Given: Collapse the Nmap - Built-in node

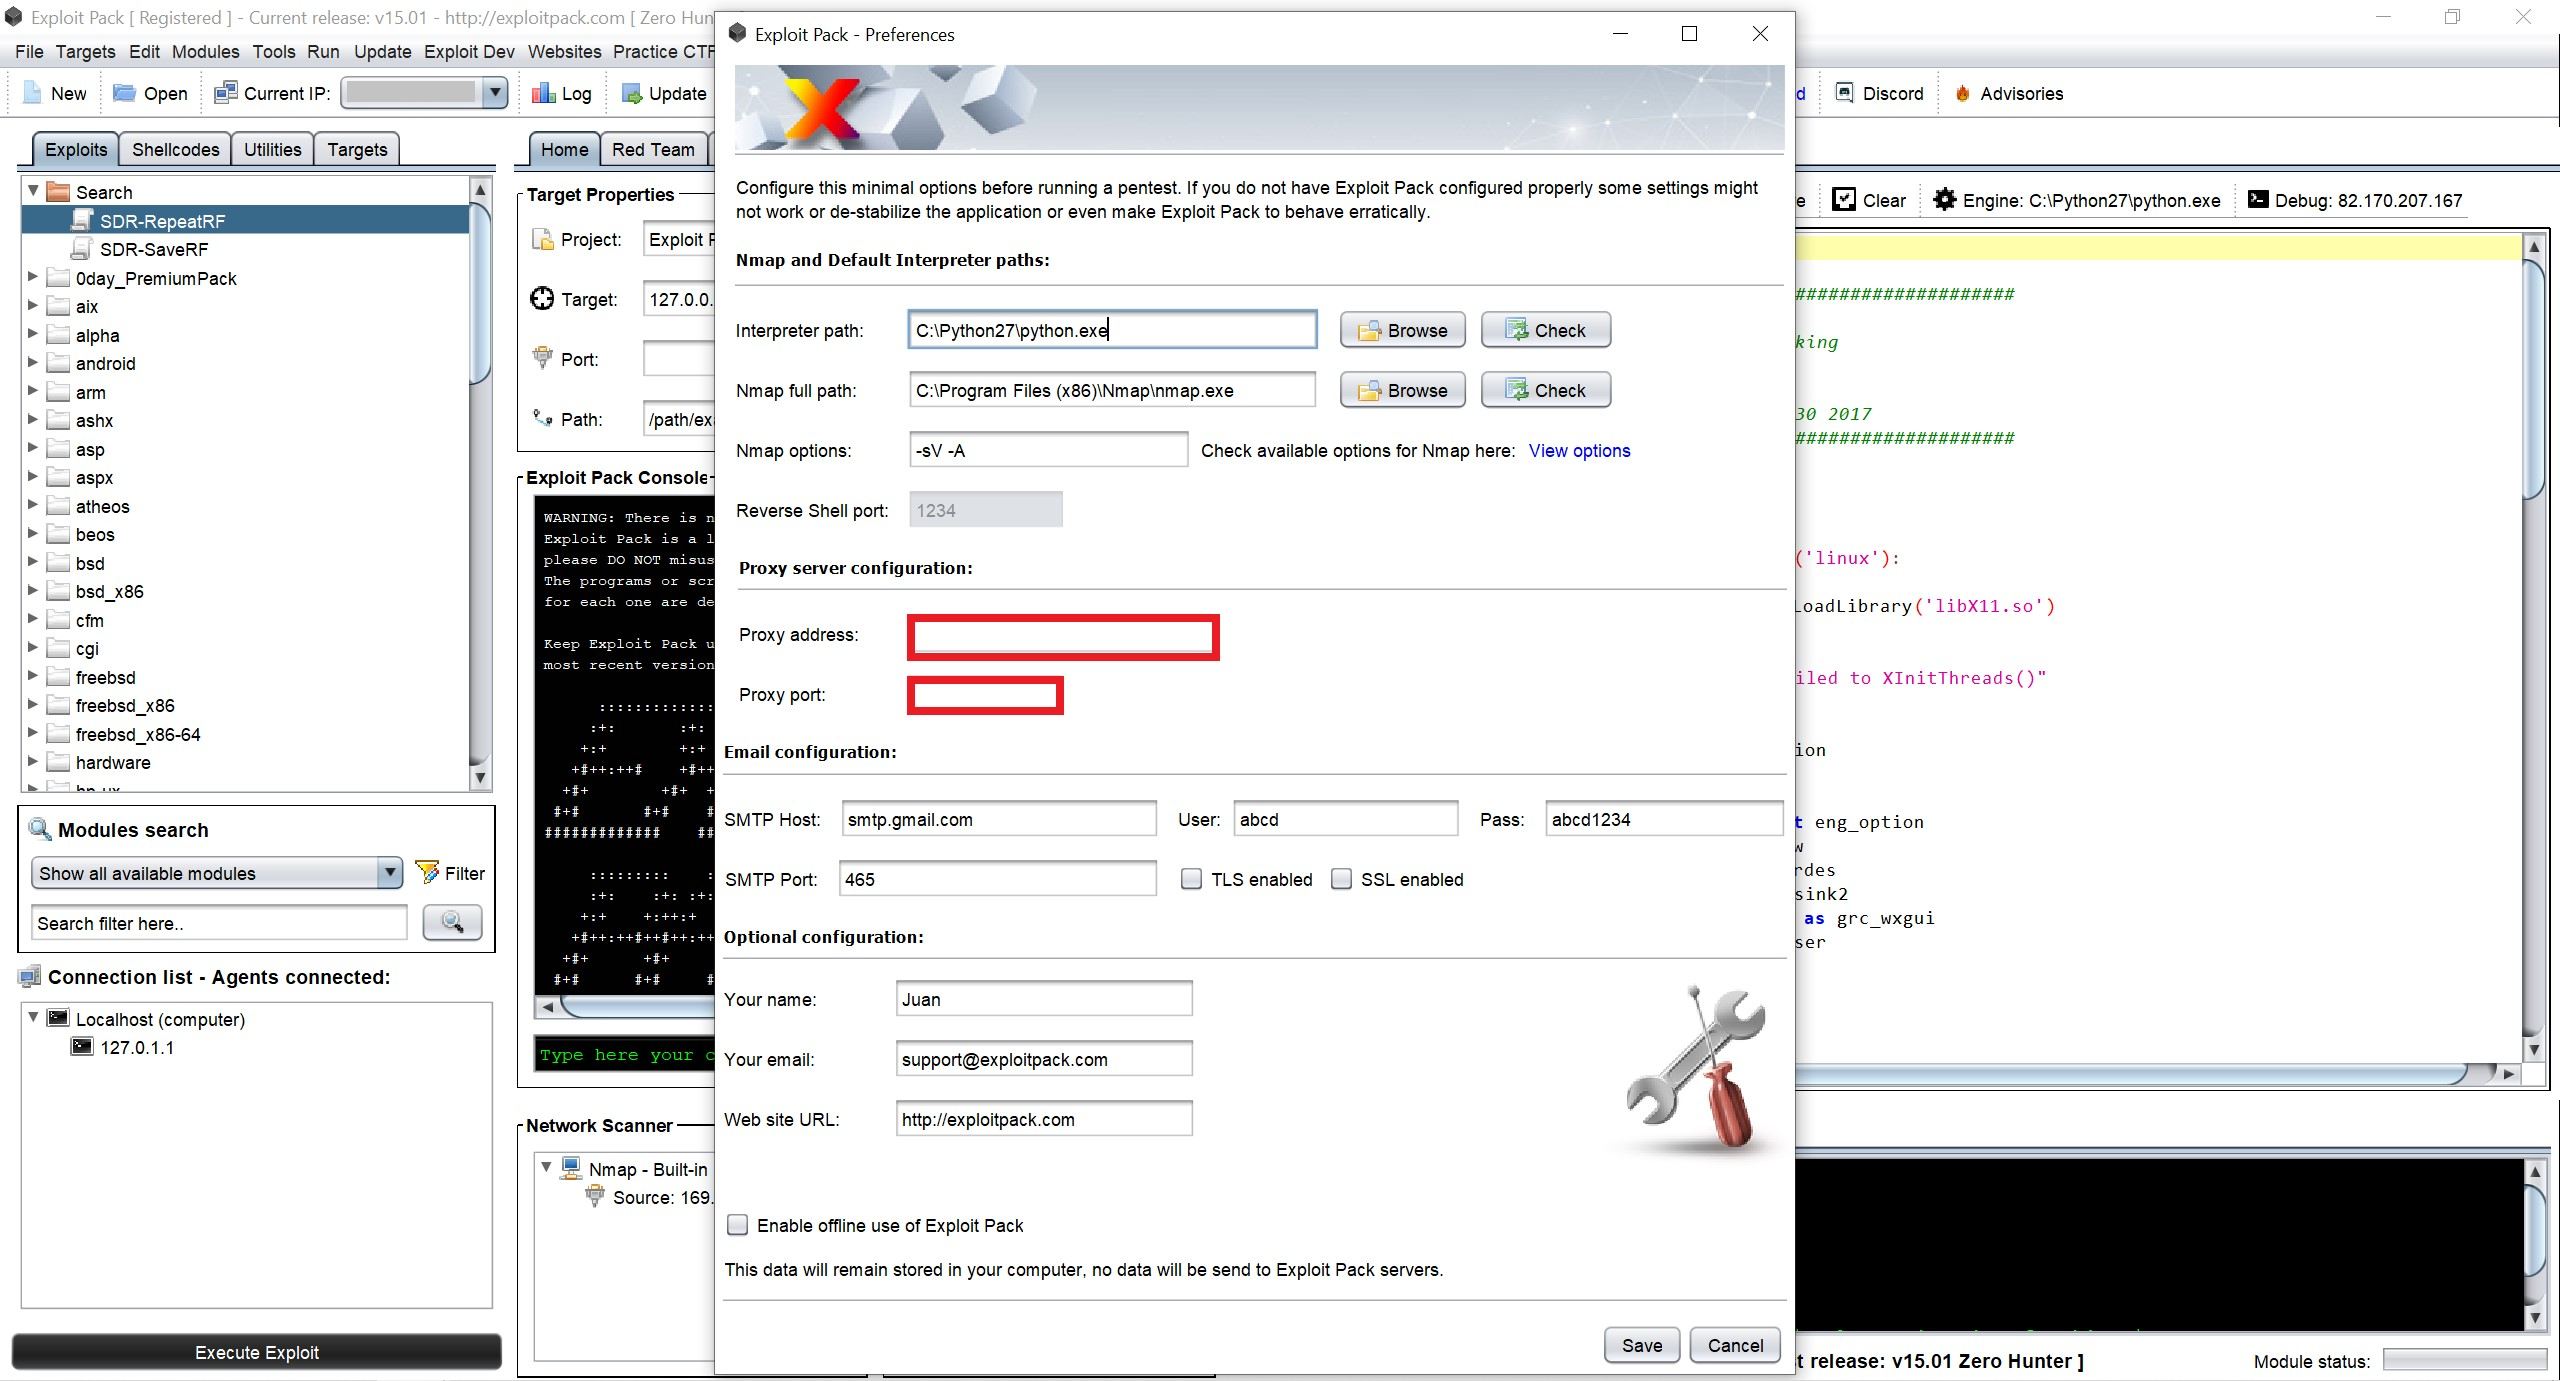Looking at the screenshot, I should [x=546, y=1167].
